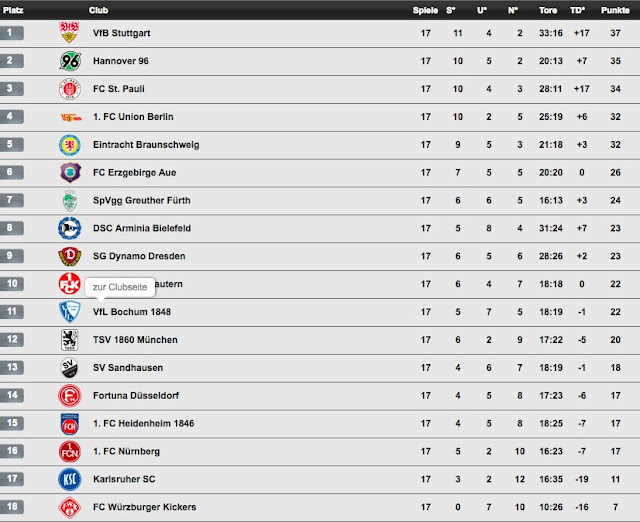Click the 'zur Clubseite' tooltip
The width and height of the screenshot is (640, 522).
pos(120,287)
